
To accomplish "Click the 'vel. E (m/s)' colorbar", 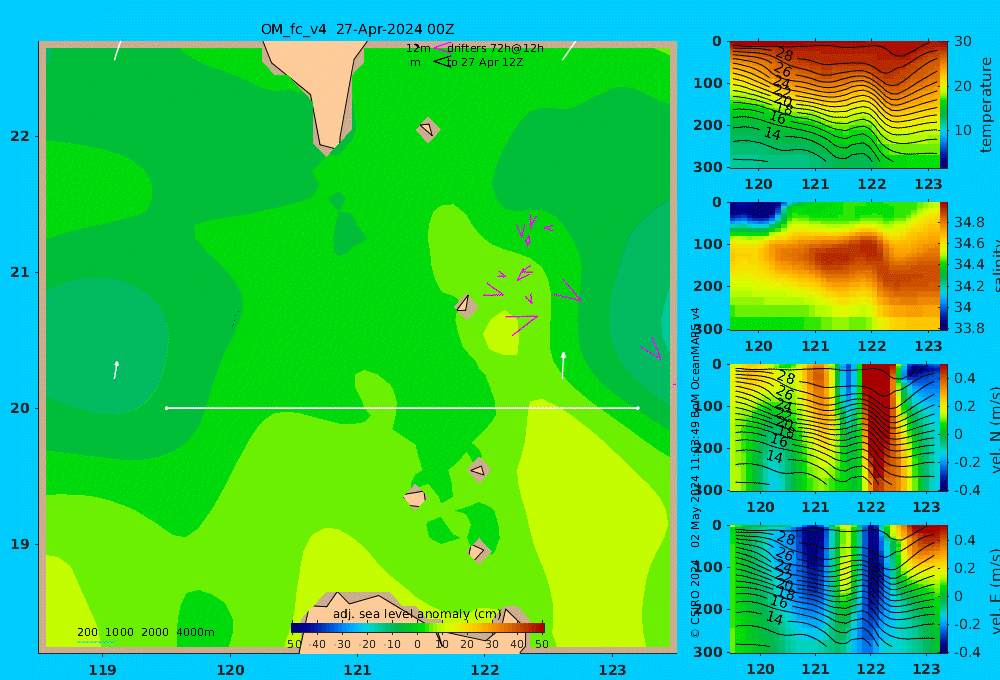I will pyautogui.click(x=944, y=589).
